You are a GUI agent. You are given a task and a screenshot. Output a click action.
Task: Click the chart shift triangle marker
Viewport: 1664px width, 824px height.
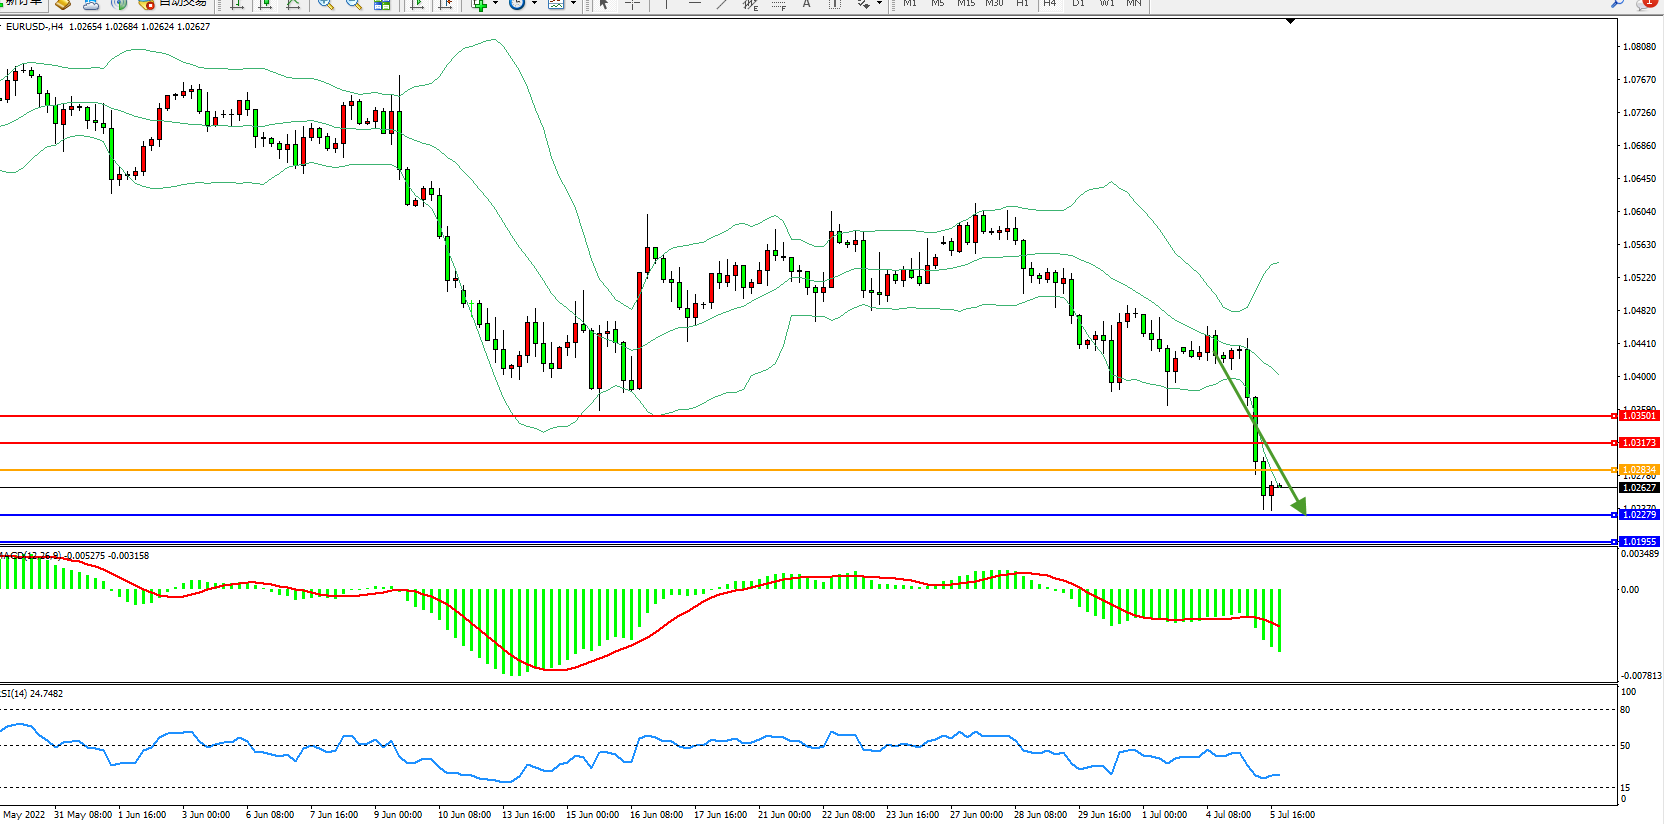tap(1290, 21)
